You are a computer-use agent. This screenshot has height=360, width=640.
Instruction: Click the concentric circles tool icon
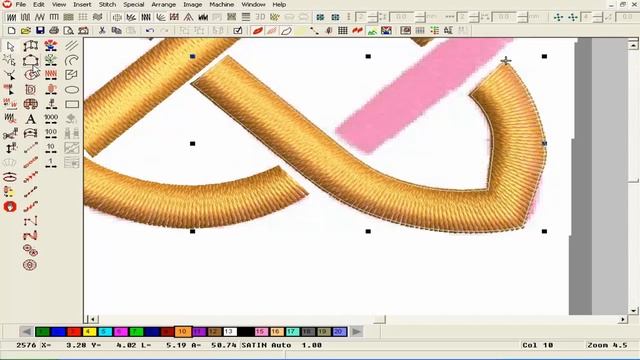[30, 265]
